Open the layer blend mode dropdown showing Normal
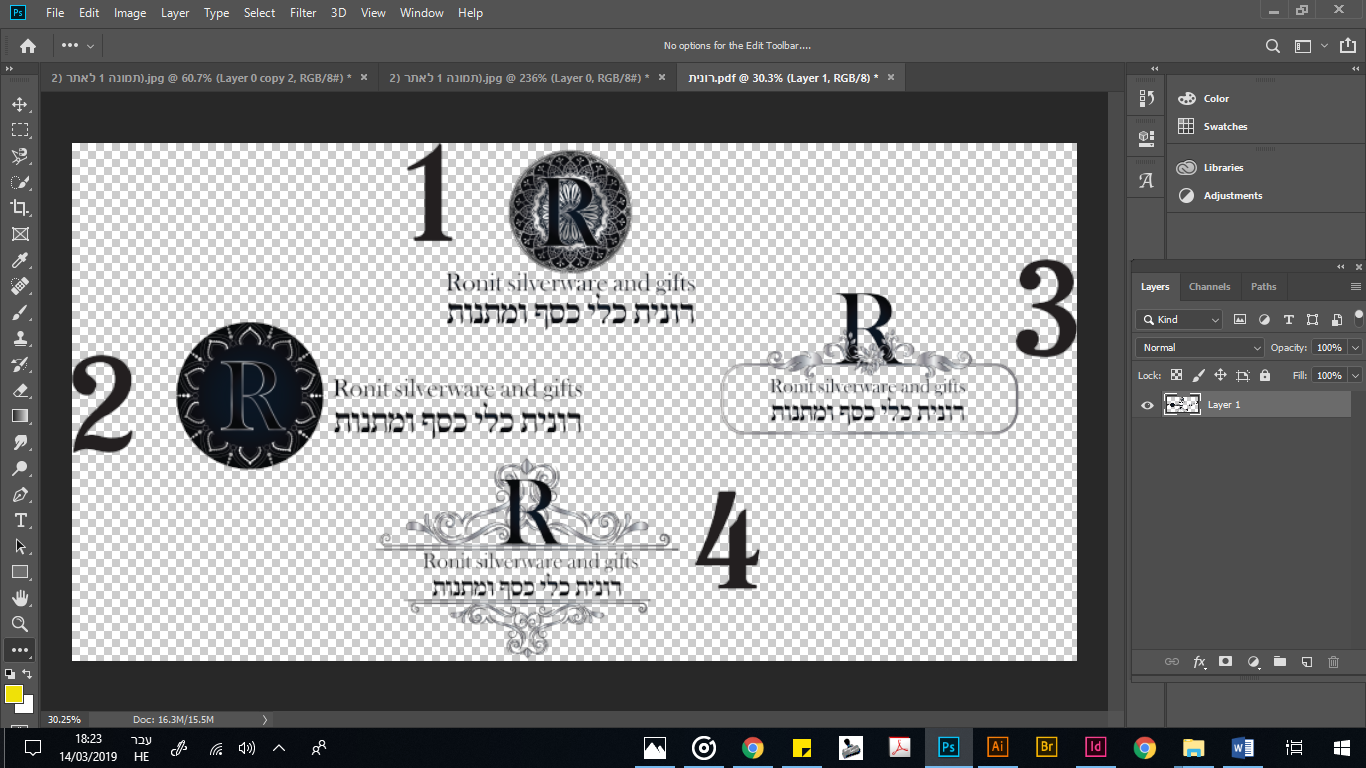Image resolution: width=1366 pixels, height=768 pixels. pos(1198,347)
